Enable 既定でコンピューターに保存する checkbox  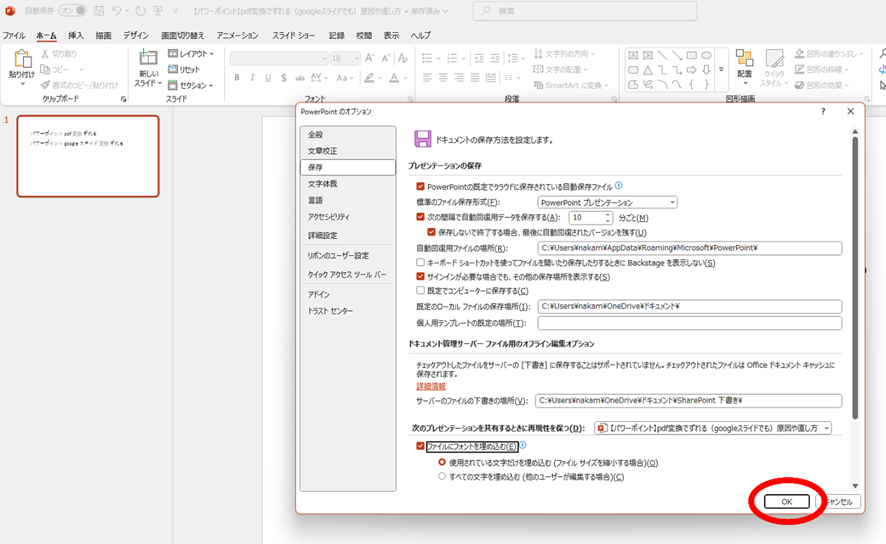click(421, 291)
